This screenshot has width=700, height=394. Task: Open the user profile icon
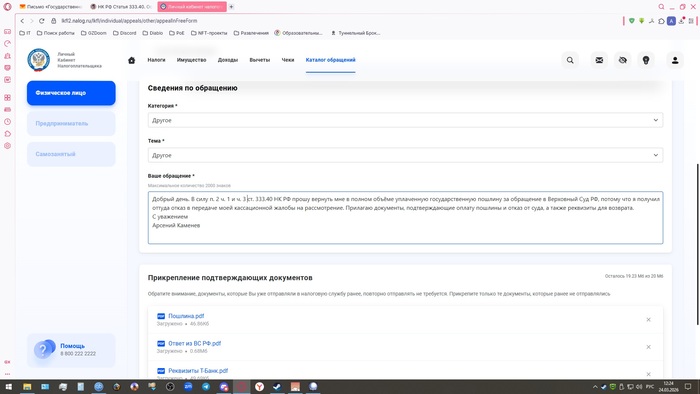[675, 60]
